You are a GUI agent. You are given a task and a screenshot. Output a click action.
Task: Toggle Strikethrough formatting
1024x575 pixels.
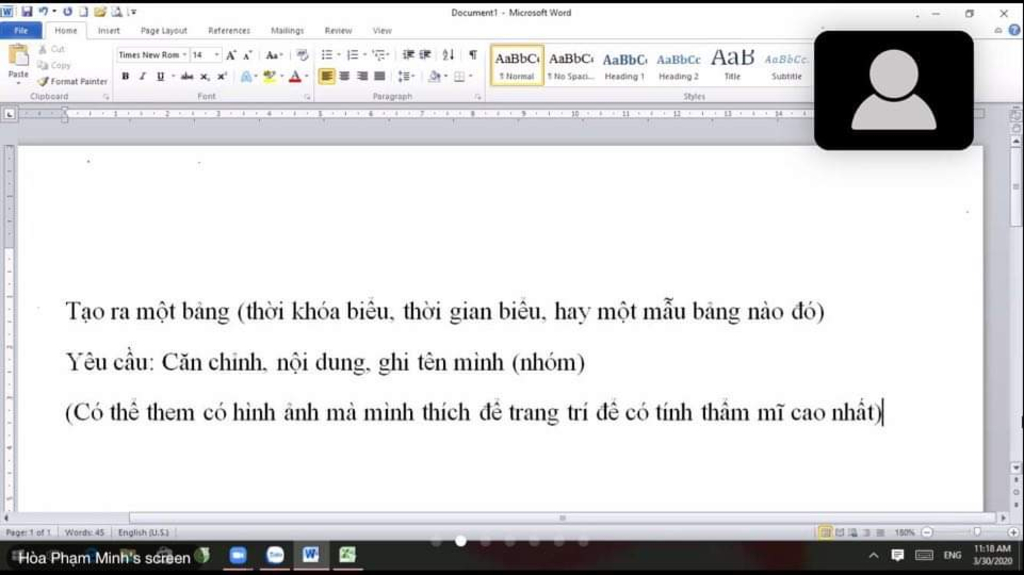[187, 76]
